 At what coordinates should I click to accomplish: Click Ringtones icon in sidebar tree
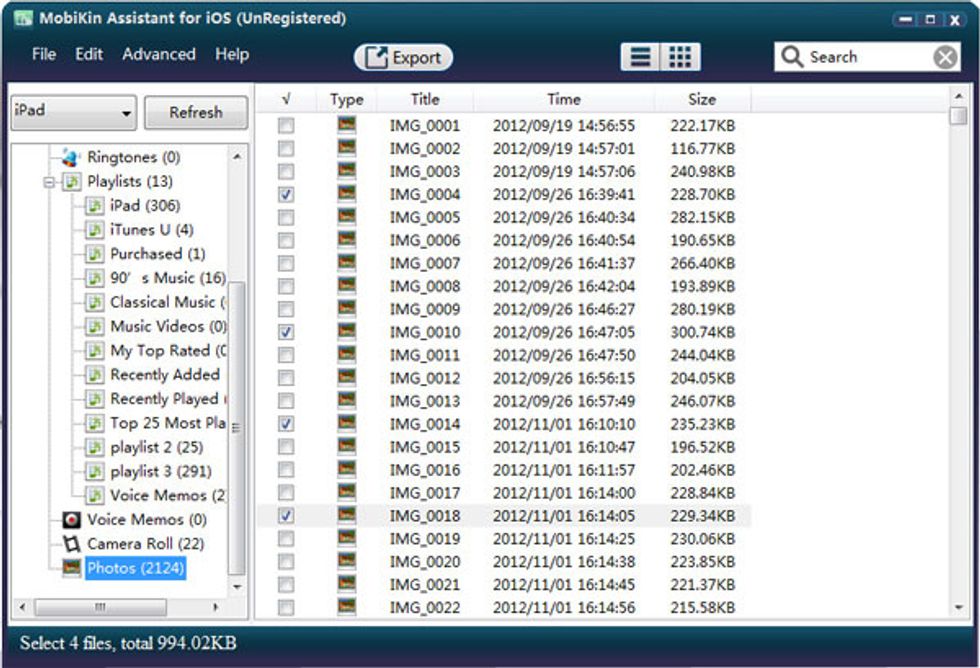point(71,157)
